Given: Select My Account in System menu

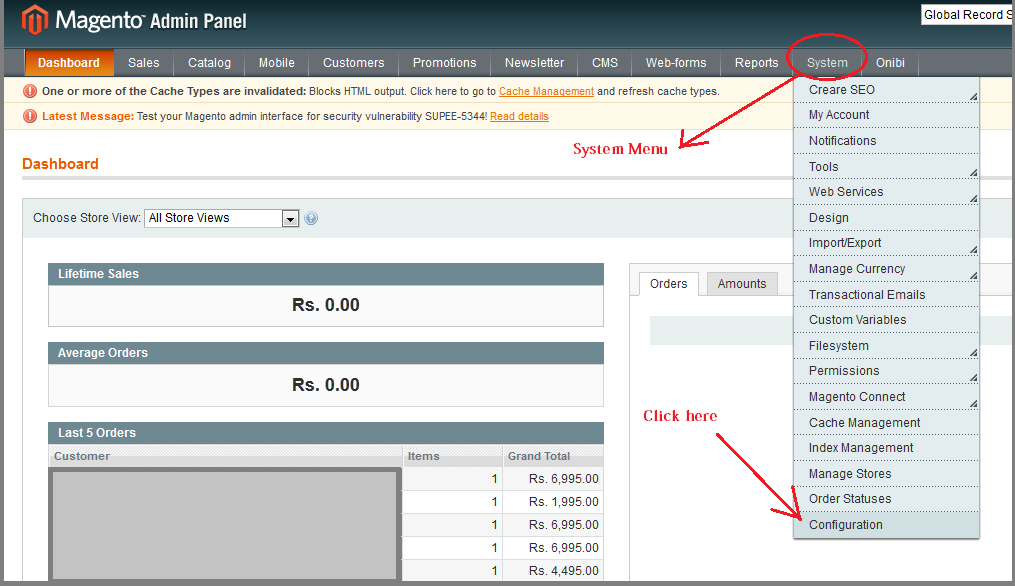Looking at the screenshot, I should tap(886, 115).
